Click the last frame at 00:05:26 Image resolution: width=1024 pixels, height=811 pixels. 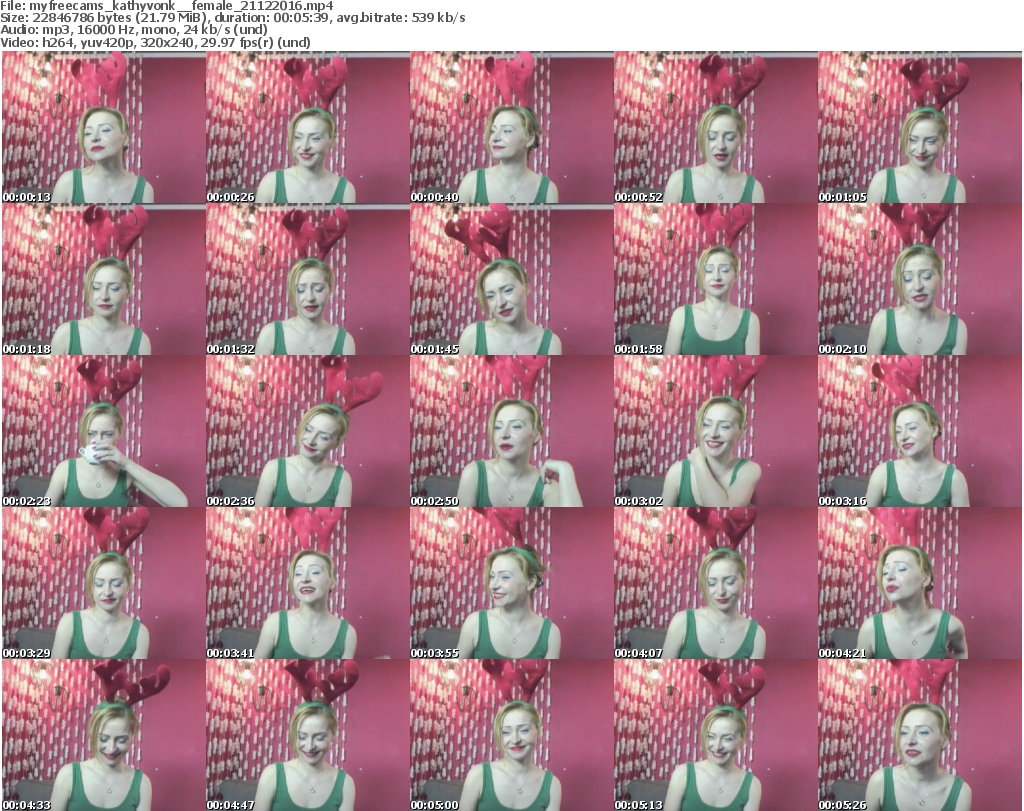pos(918,736)
